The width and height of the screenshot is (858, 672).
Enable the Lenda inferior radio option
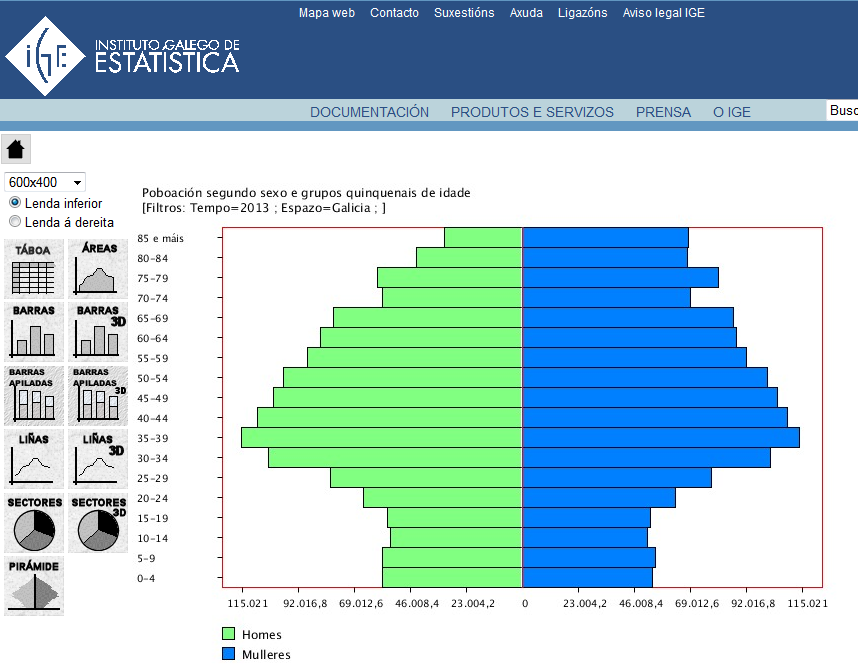point(15,203)
